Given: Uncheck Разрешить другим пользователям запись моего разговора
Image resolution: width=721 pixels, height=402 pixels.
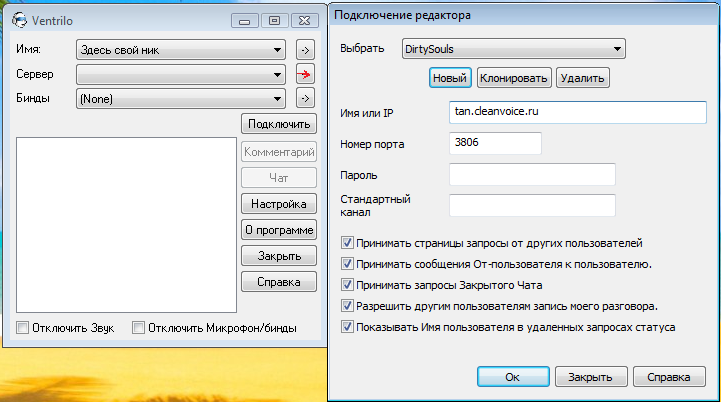Looking at the screenshot, I should (347, 306).
